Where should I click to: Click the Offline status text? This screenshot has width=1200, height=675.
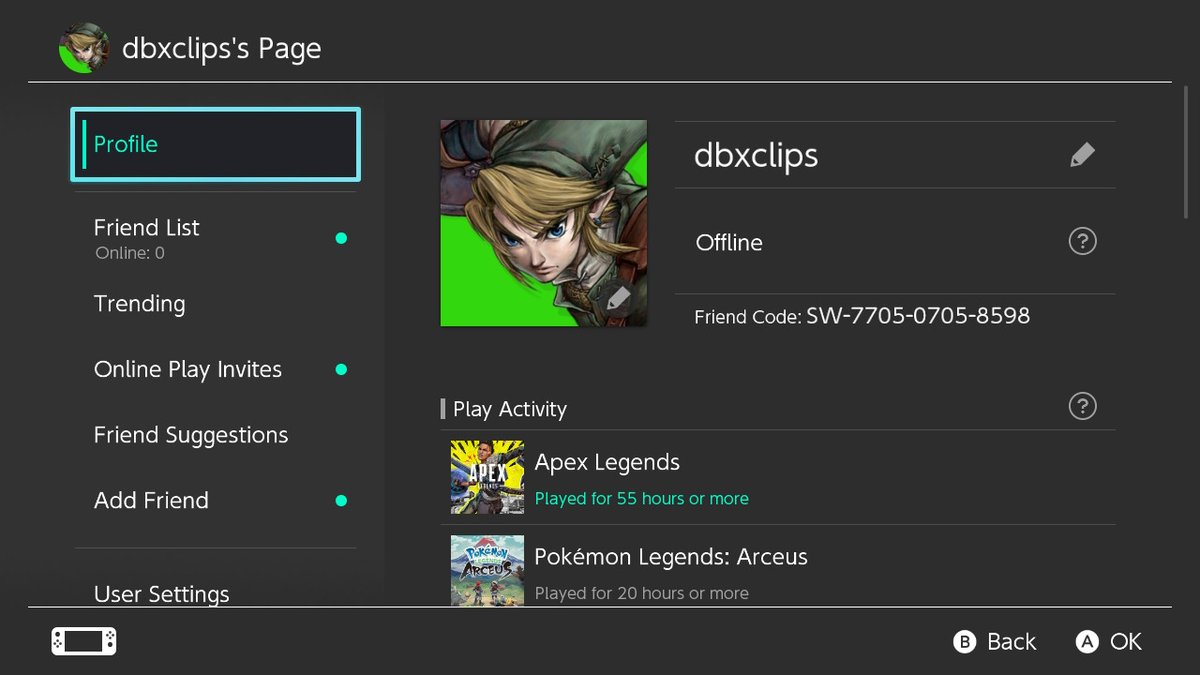click(x=729, y=243)
